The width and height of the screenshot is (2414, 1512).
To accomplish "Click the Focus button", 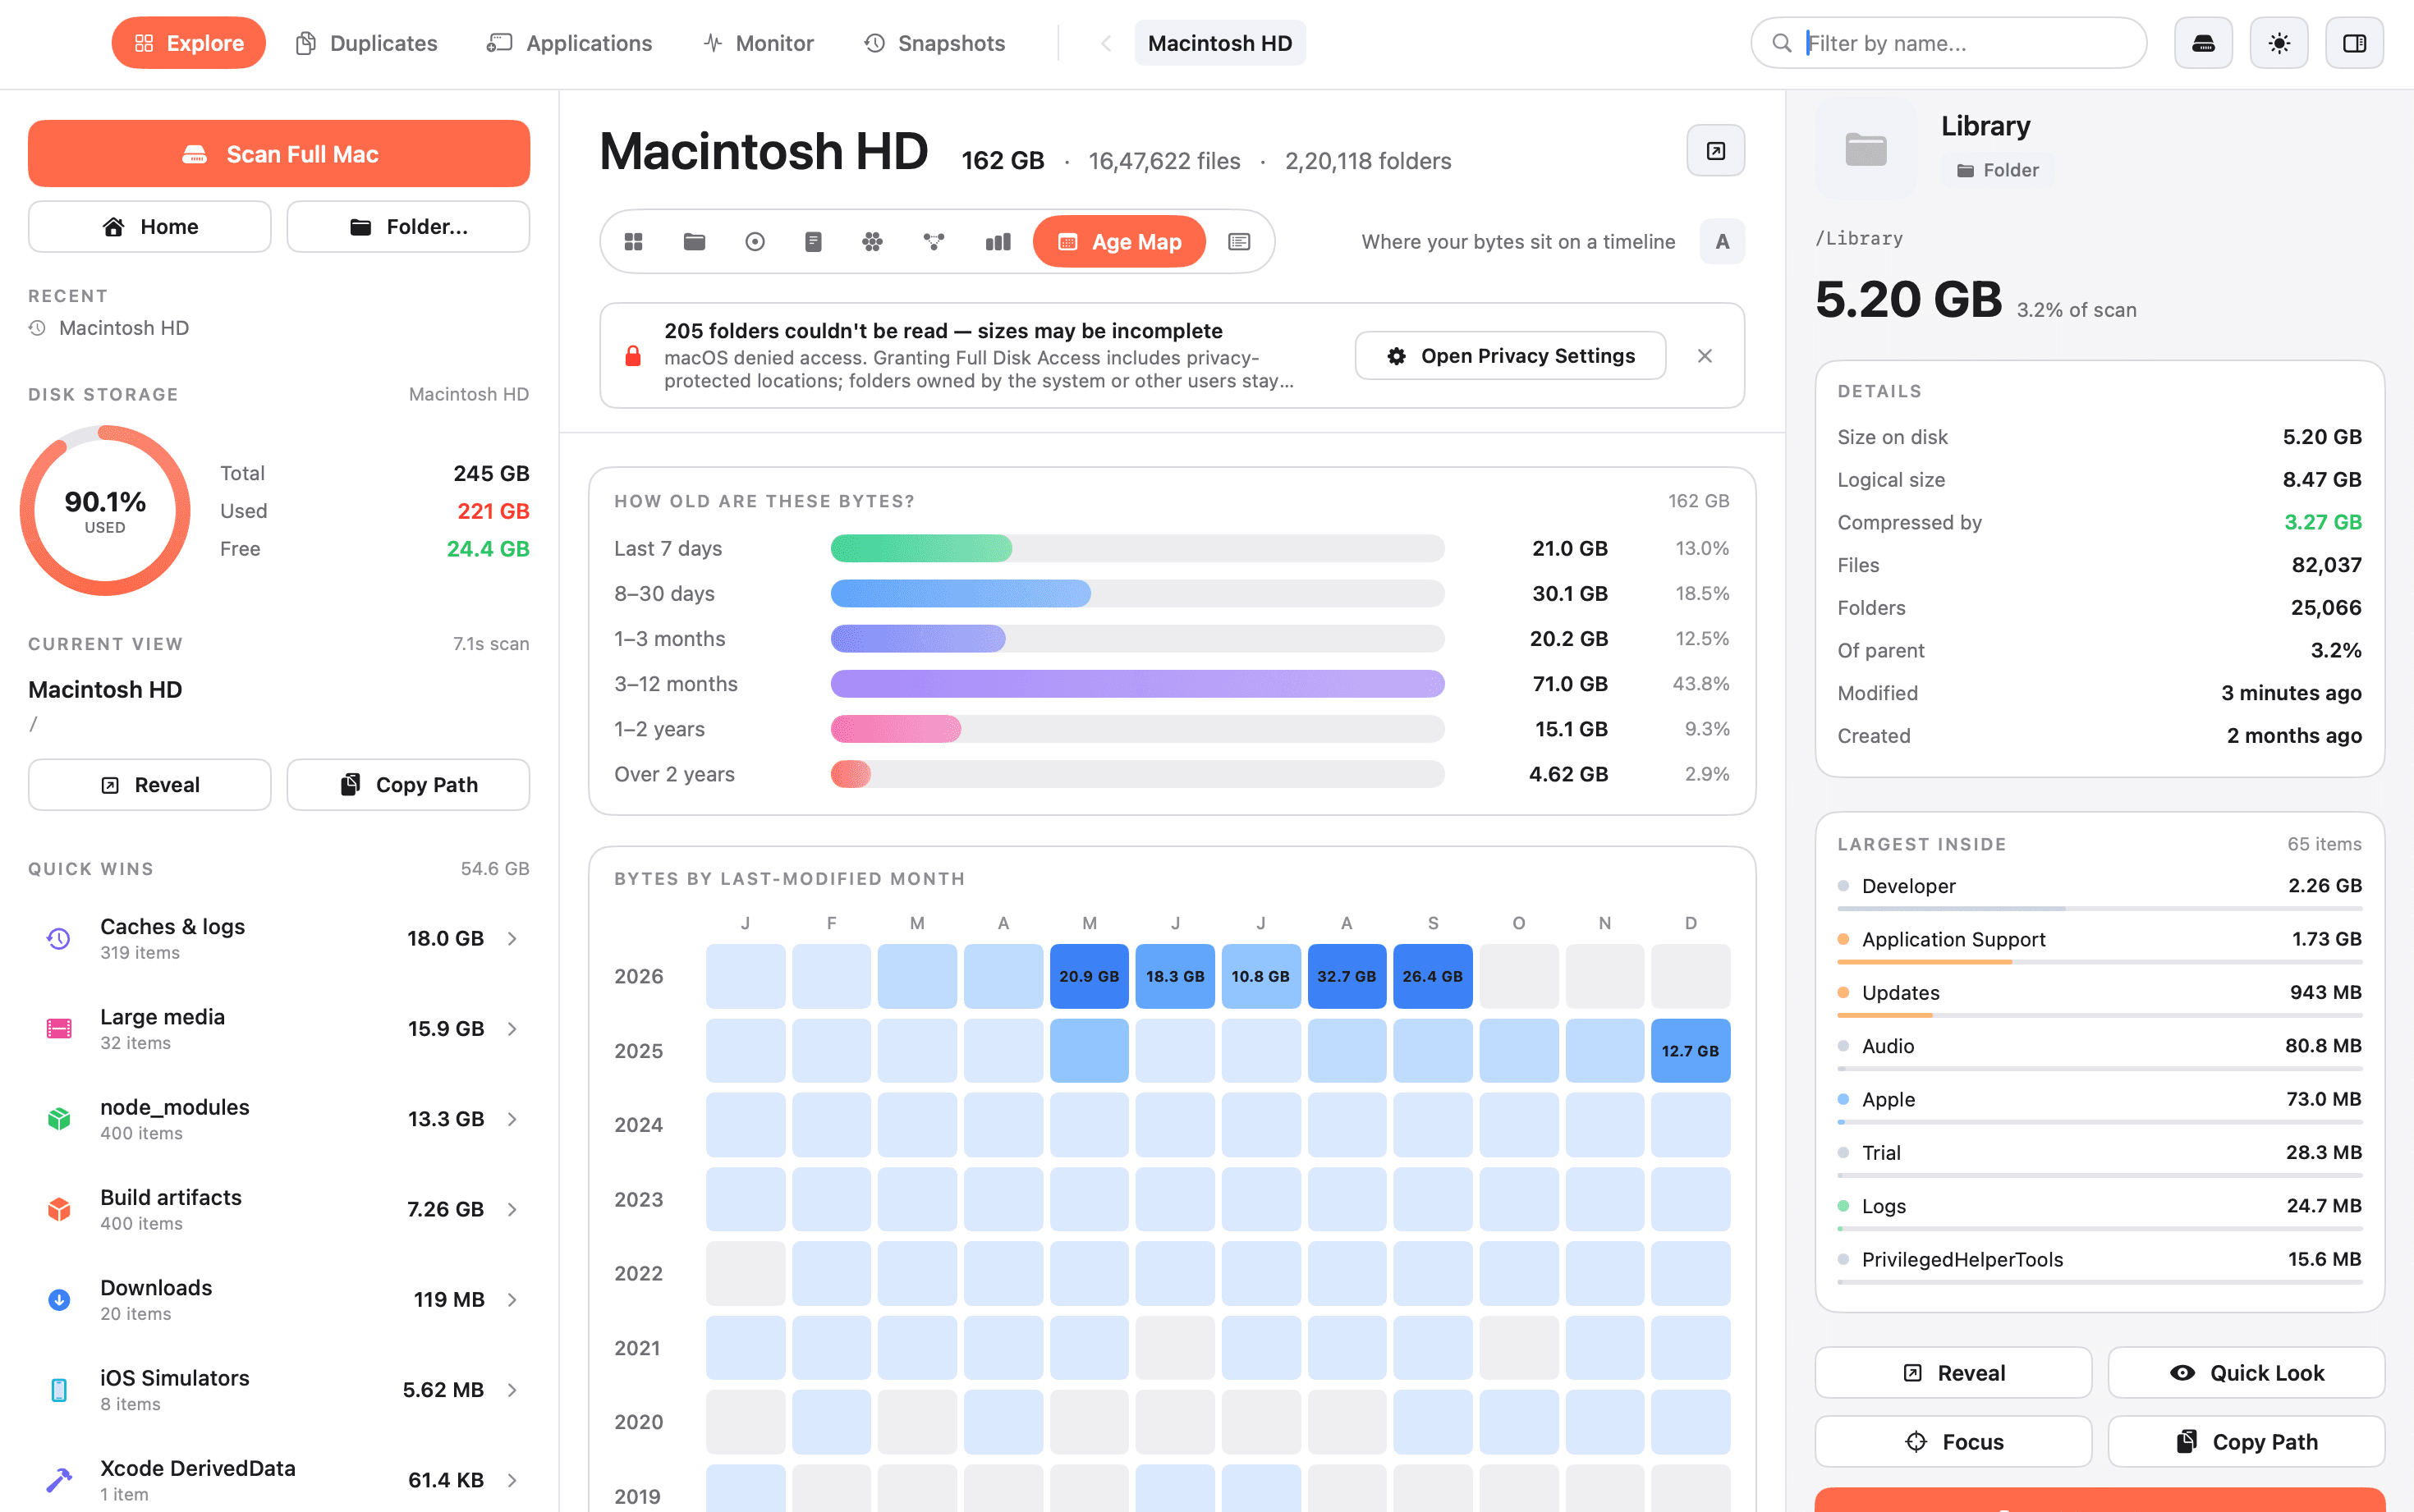I will click(1953, 1441).
